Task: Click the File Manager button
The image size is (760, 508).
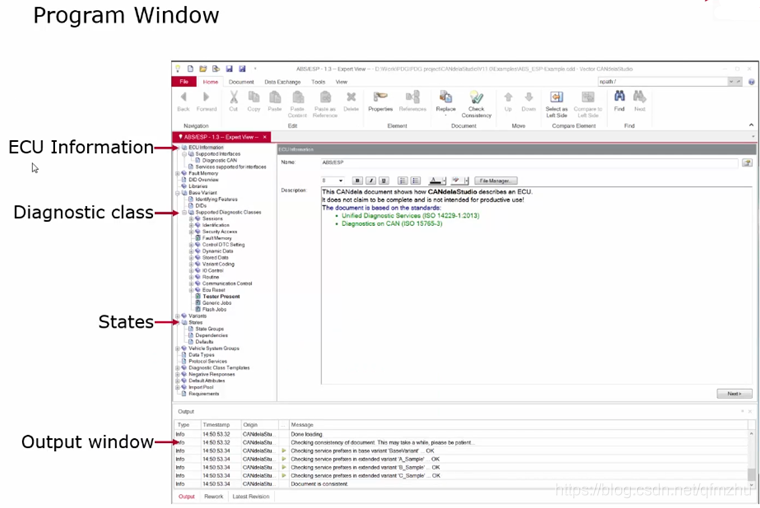Action: pyautogui.click(x=495, y=180)
